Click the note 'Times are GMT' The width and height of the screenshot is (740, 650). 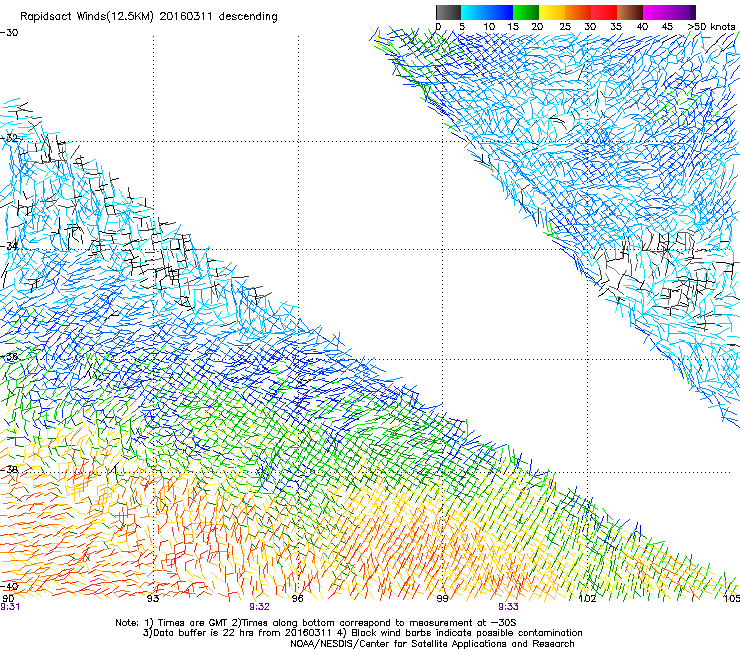coord(194,623)
